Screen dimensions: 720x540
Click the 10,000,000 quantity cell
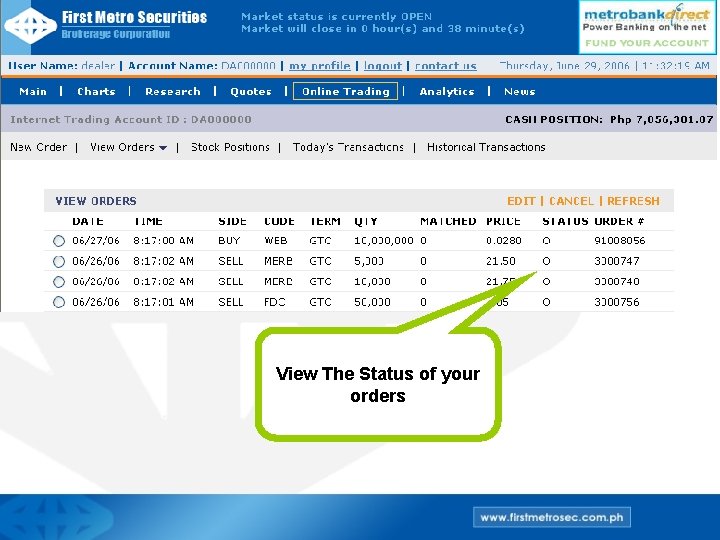coord(383,241)
